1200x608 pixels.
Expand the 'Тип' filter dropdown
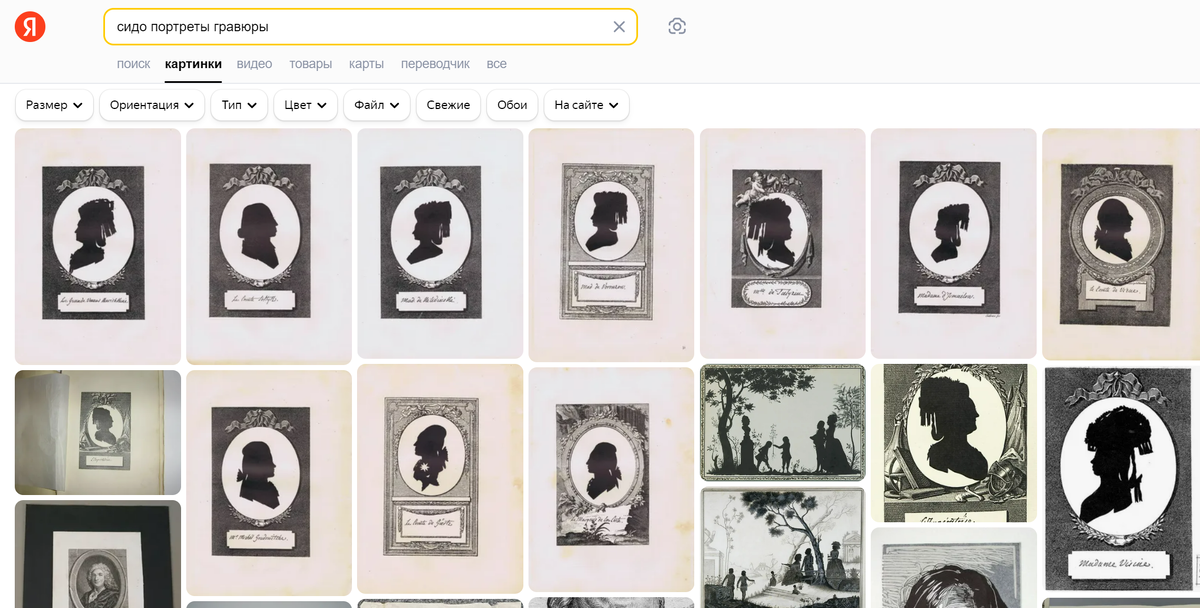coord(239,105)
